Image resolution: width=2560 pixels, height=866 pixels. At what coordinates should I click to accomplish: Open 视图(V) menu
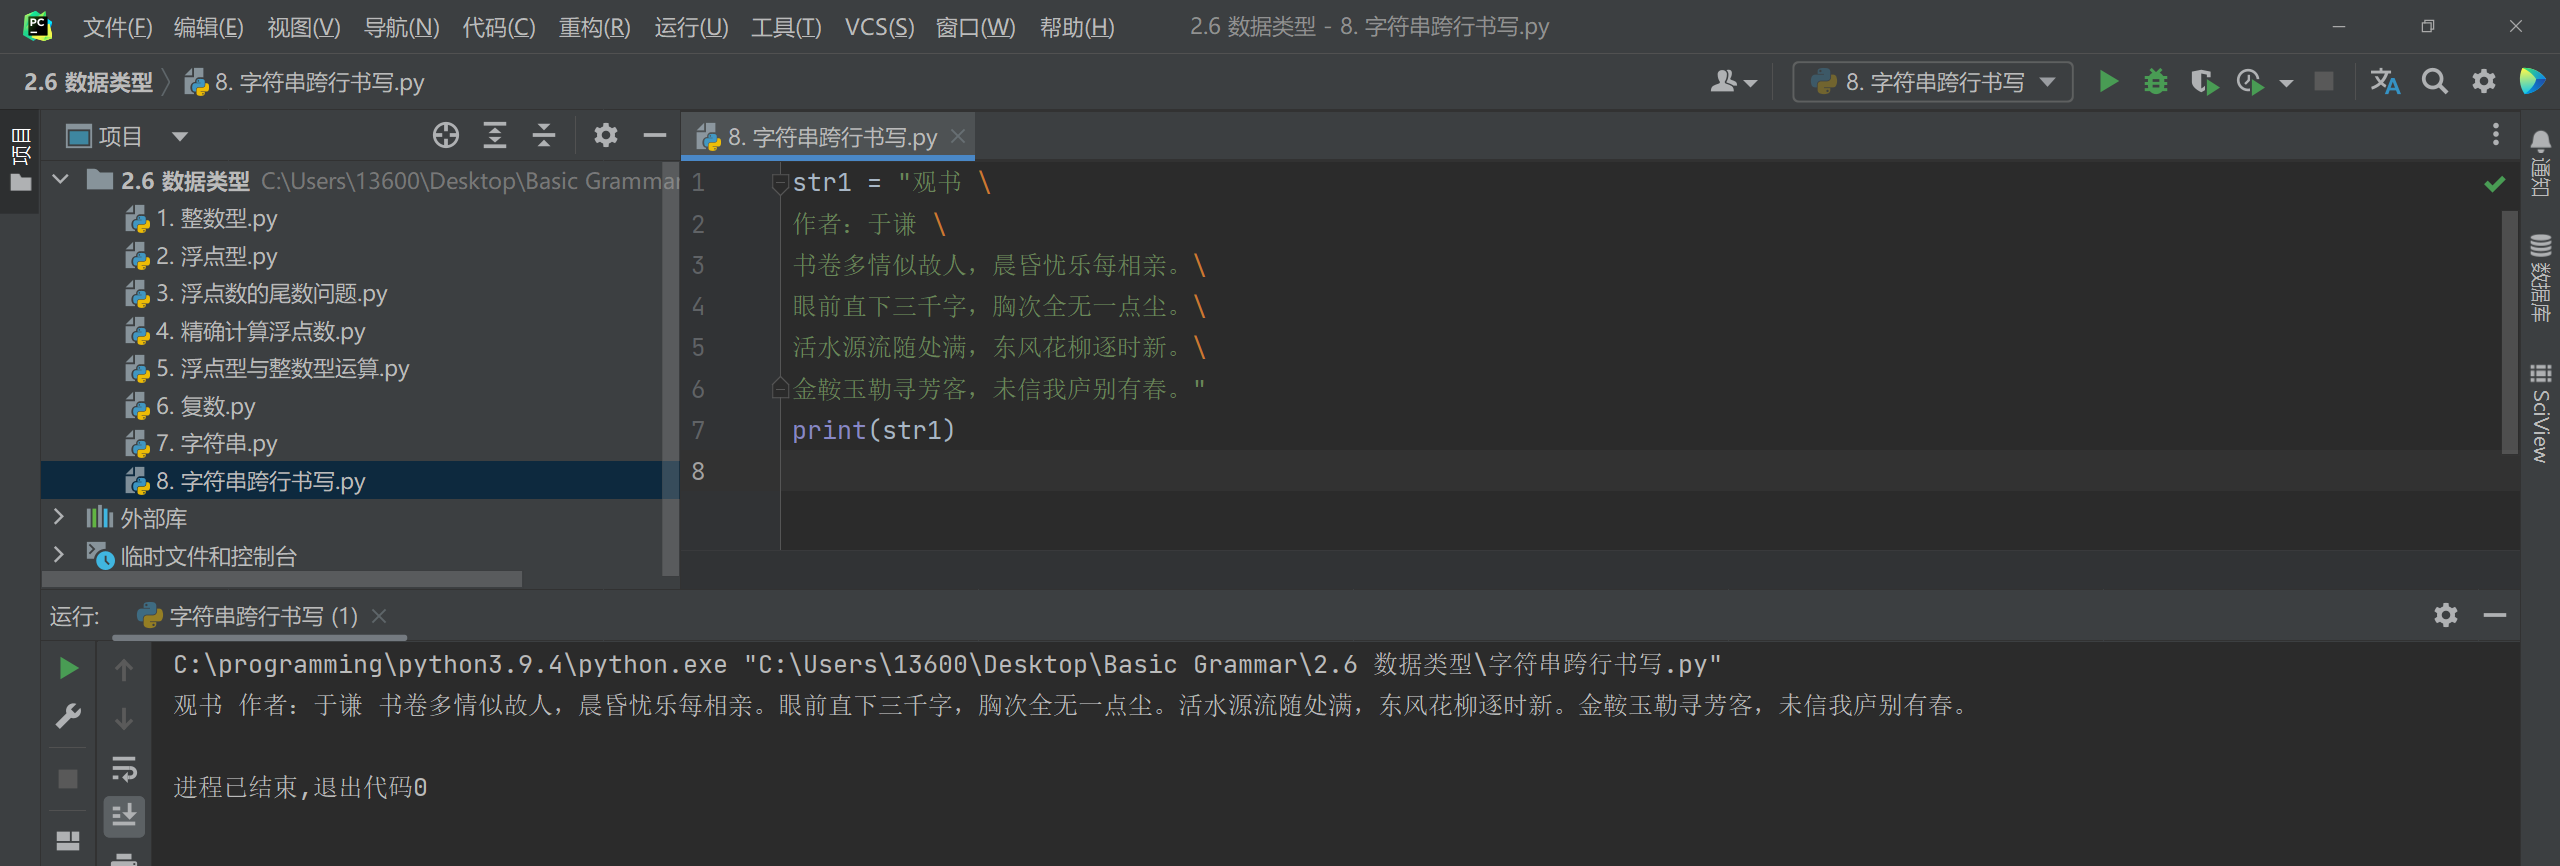[303, 27]
